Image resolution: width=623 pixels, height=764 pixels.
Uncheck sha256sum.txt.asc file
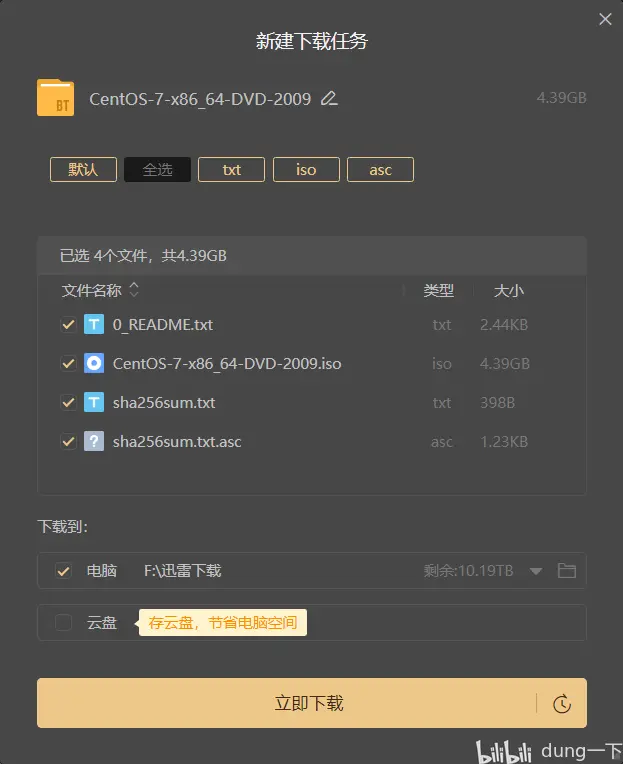[69, 441]
